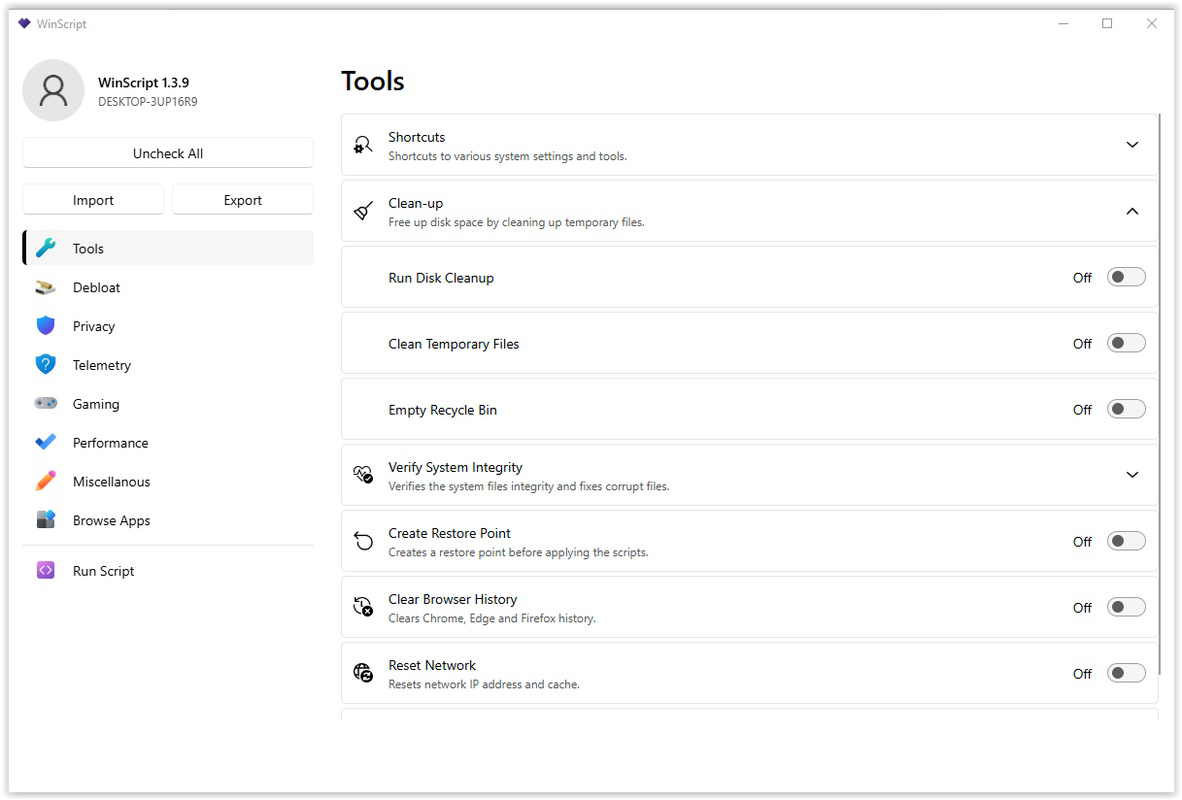Enable the Clean Temporary Files toggle
Viewport: 1182px width, 800px height.
click(x=1126, y=343)
